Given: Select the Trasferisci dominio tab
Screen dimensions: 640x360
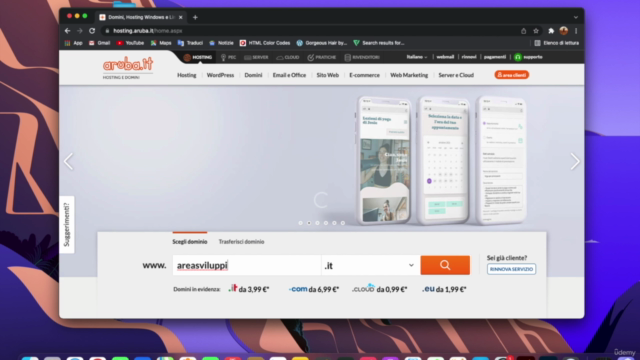Looking at the screenshot, I should point(241,242).
